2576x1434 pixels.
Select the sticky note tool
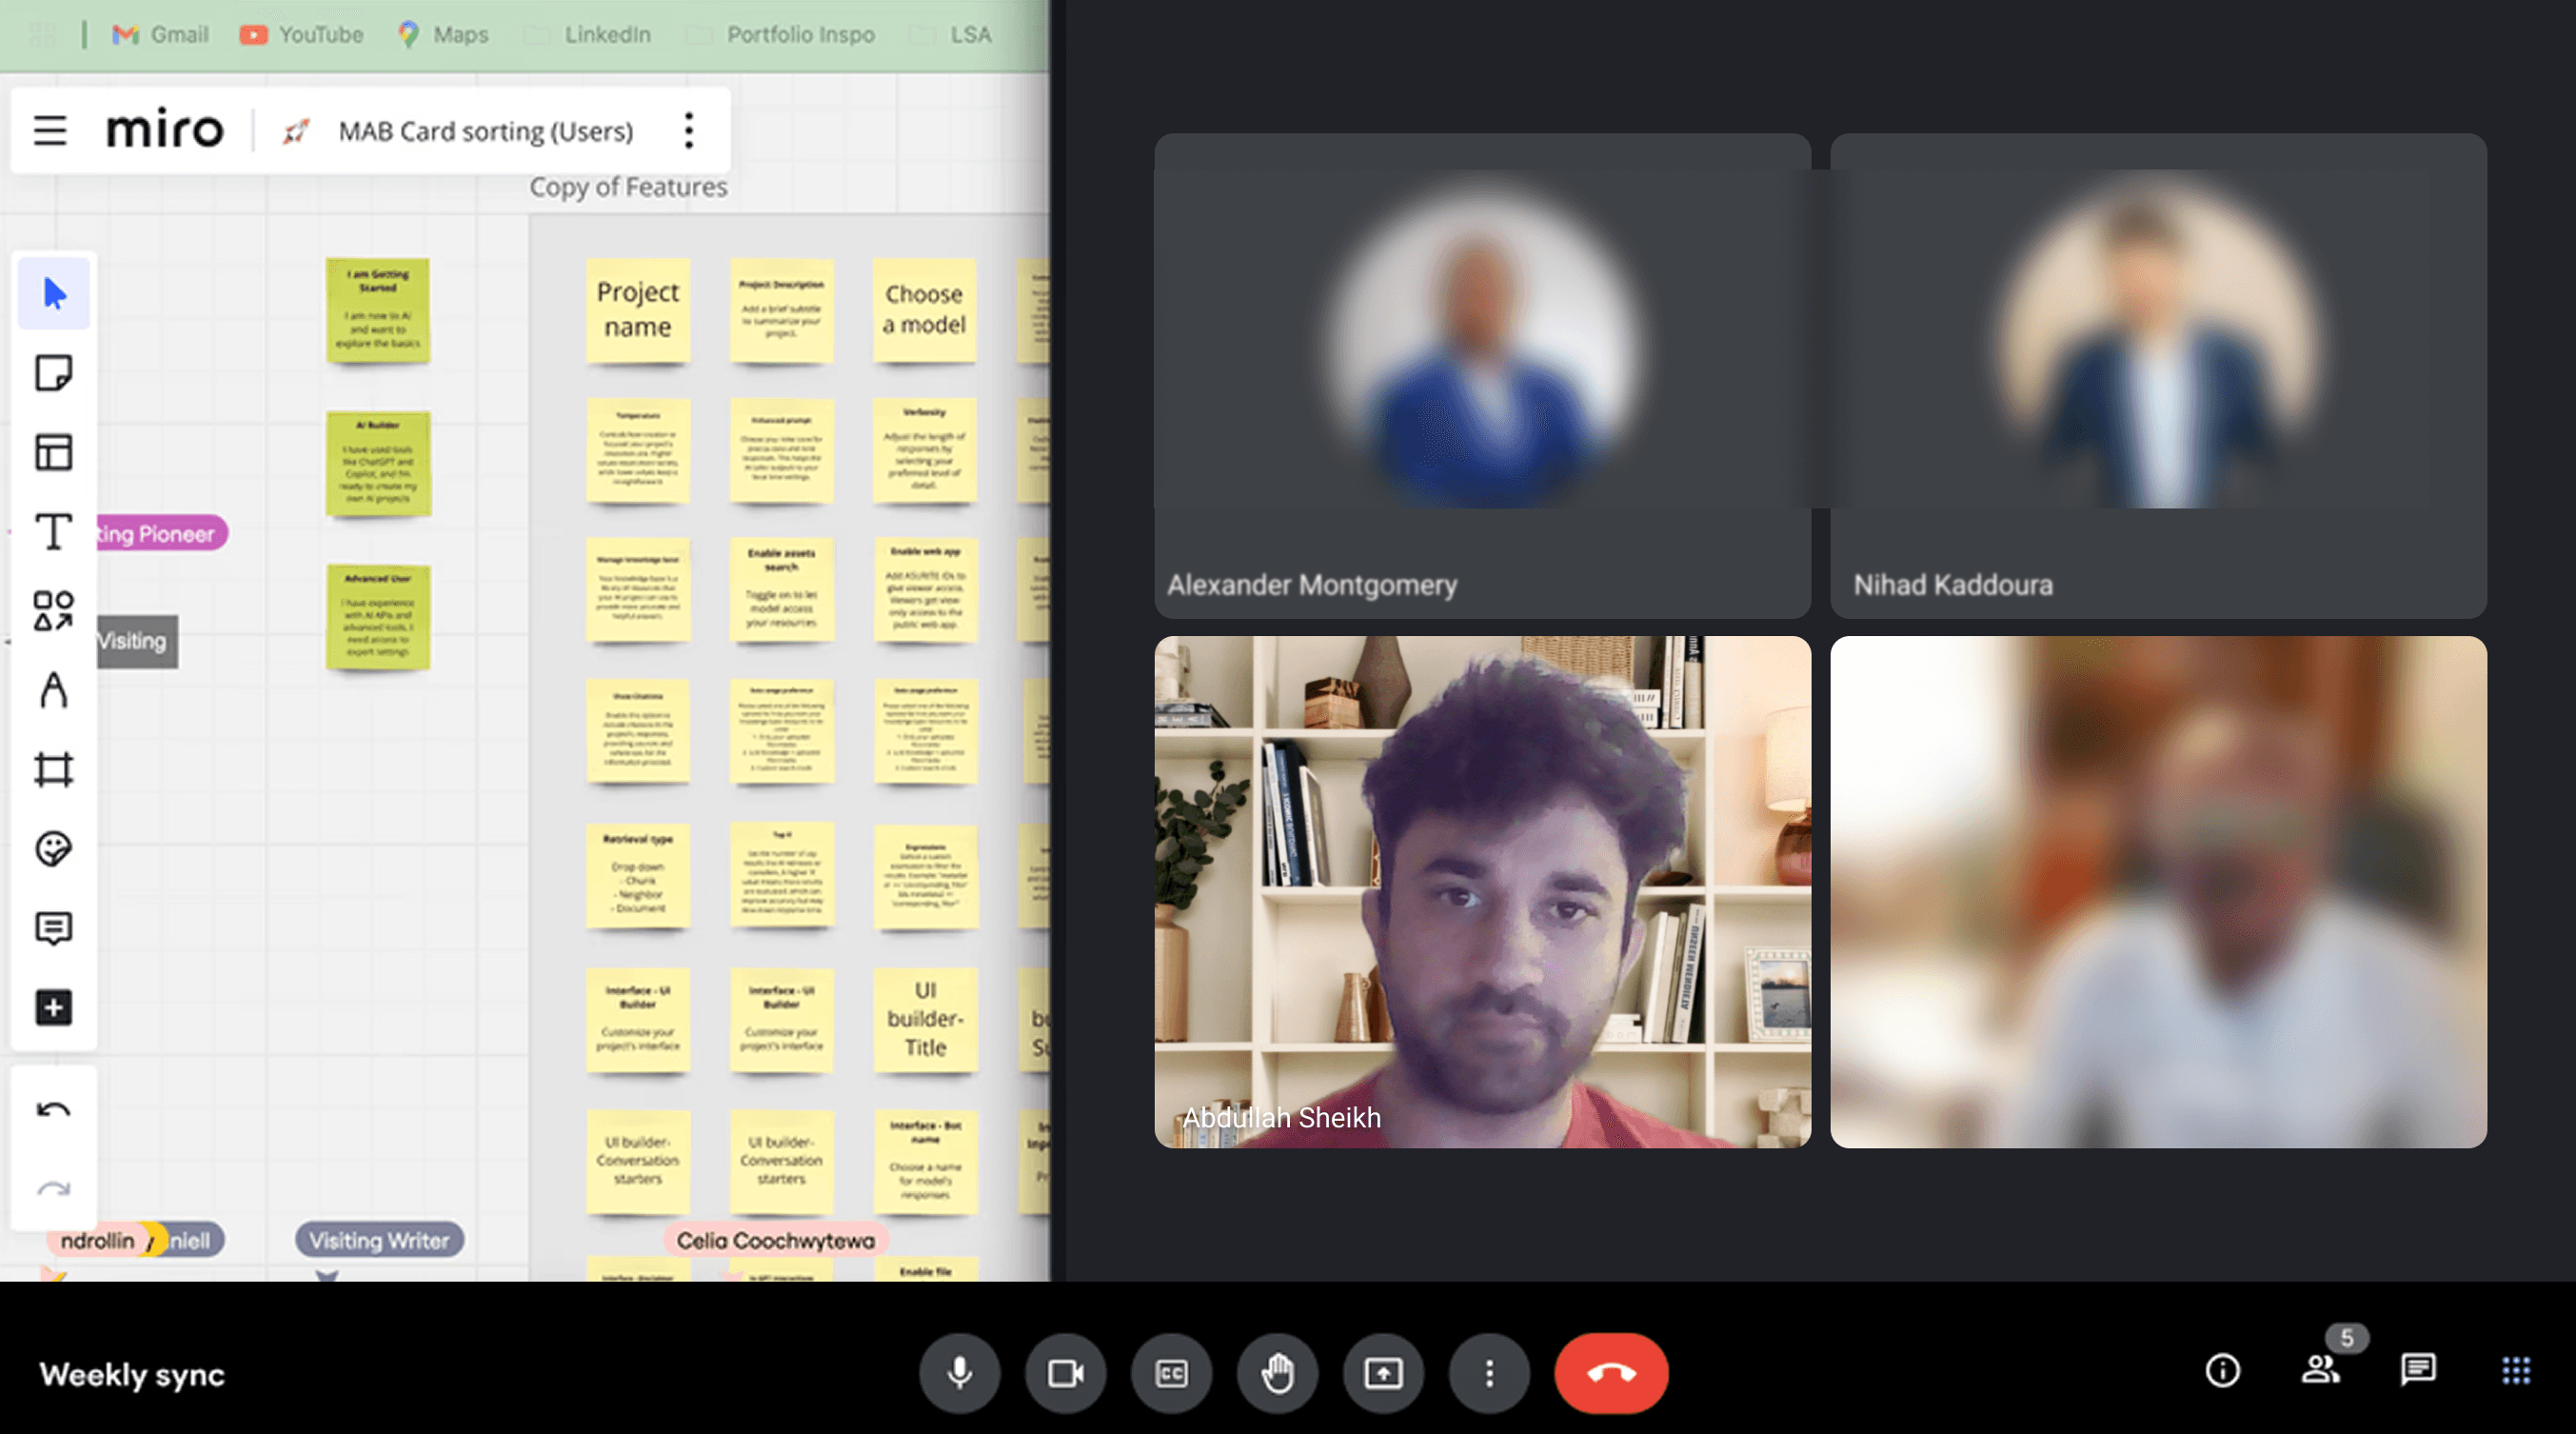click(x=53, y=373)
